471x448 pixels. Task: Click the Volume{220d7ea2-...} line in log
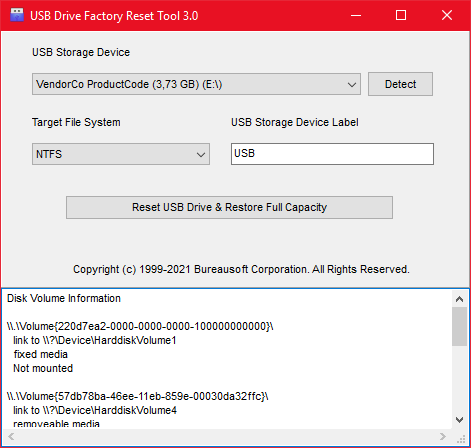(140, 326)
